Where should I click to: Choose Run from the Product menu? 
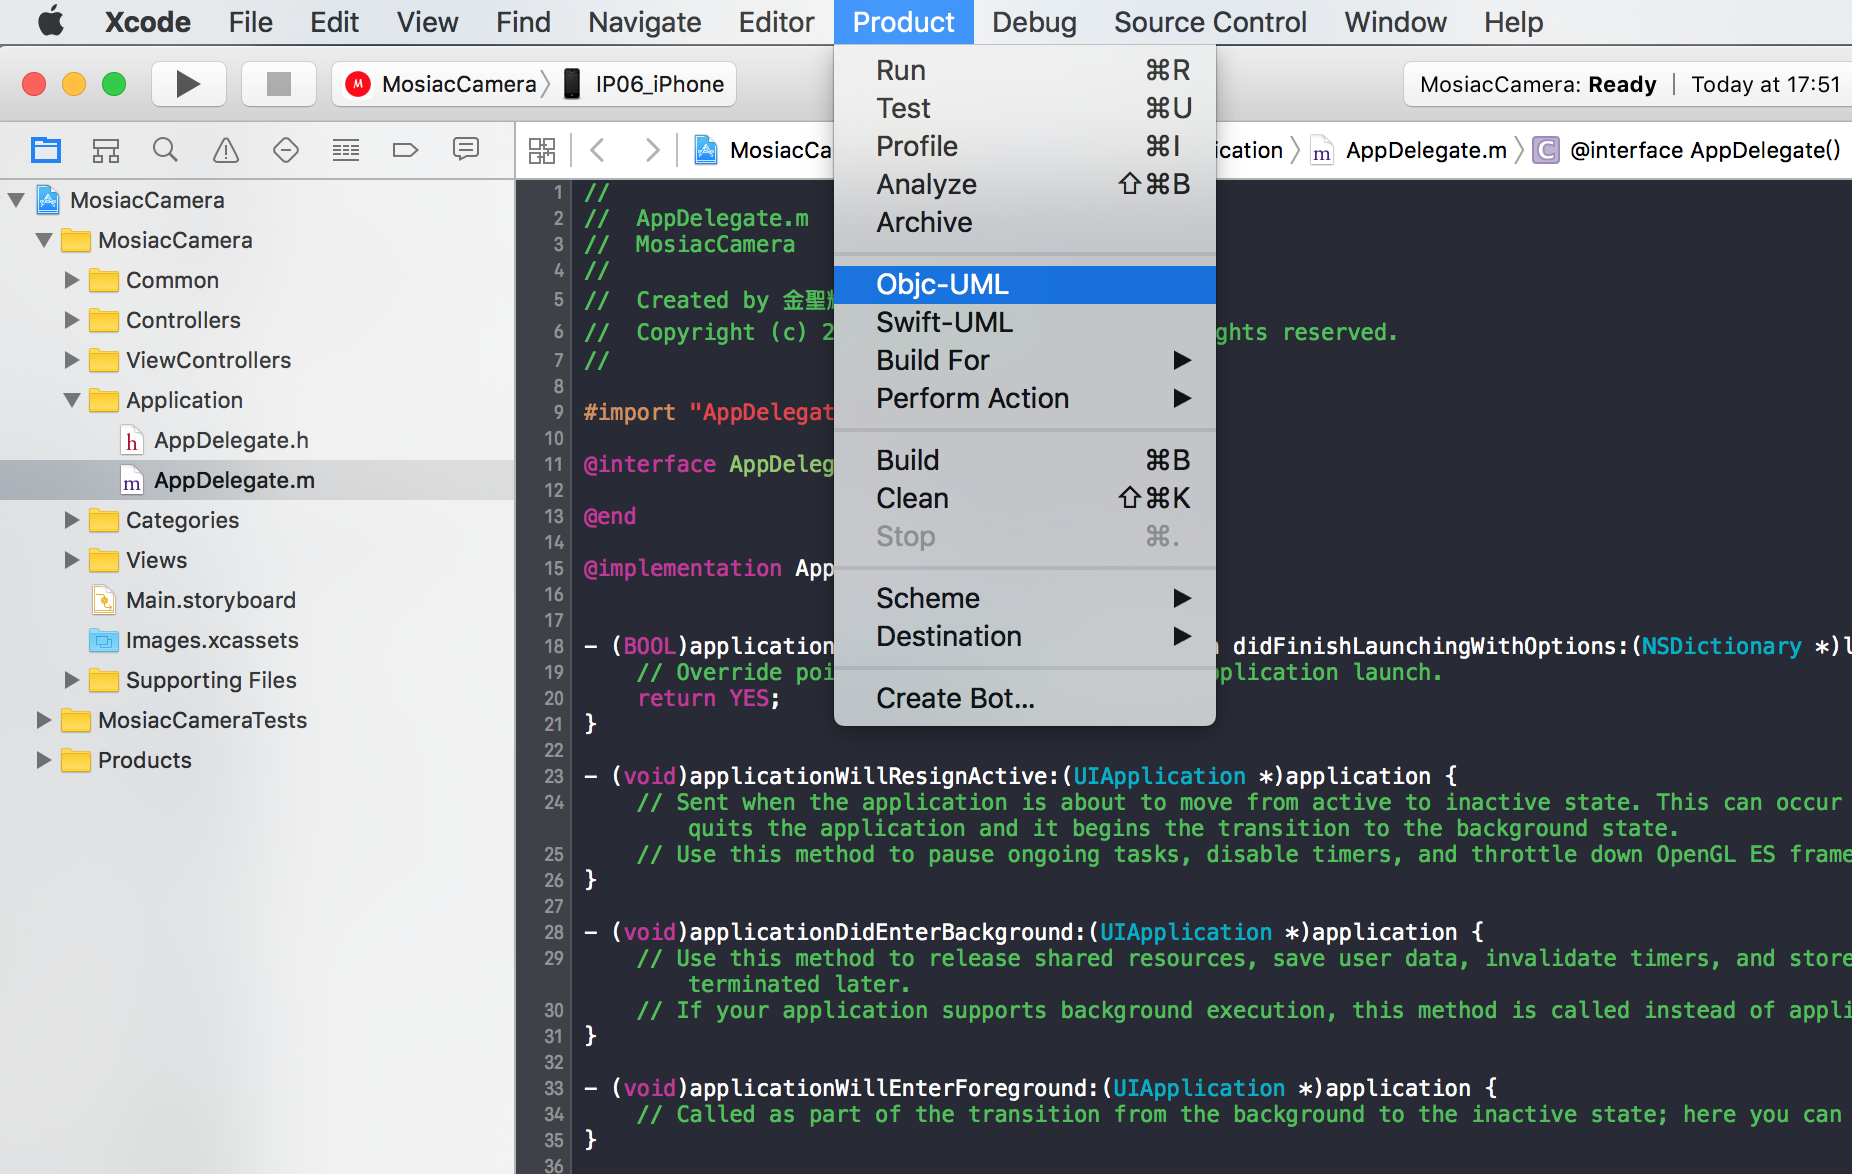[1025, 70]
